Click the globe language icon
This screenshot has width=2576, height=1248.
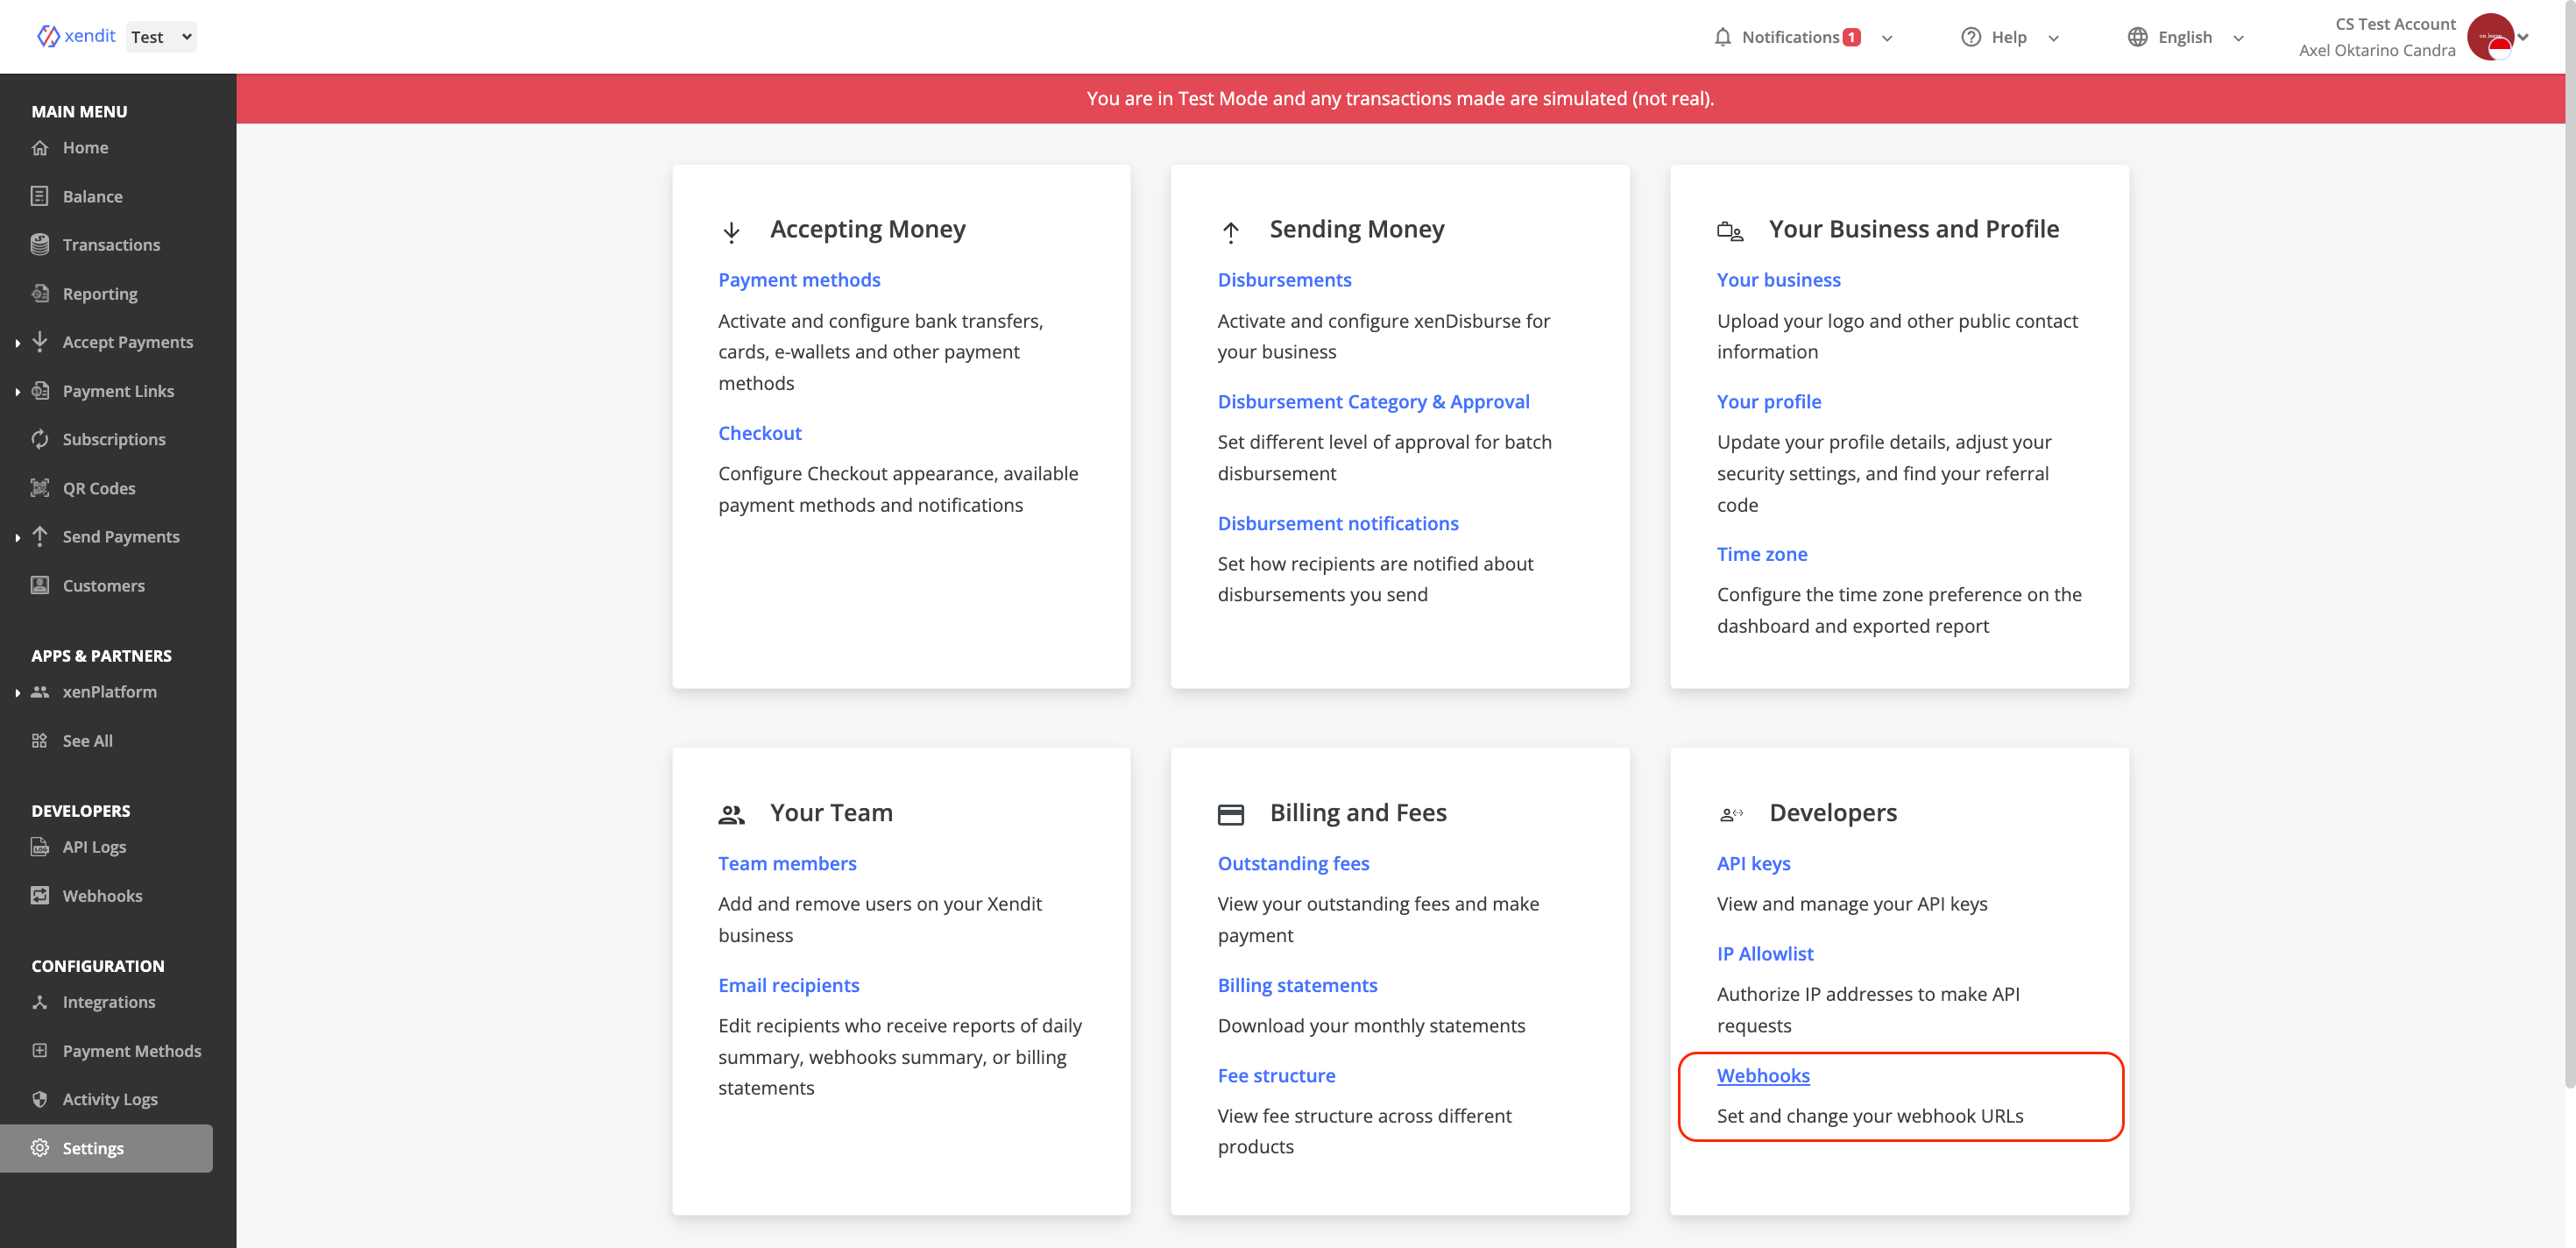(2137, 37)
